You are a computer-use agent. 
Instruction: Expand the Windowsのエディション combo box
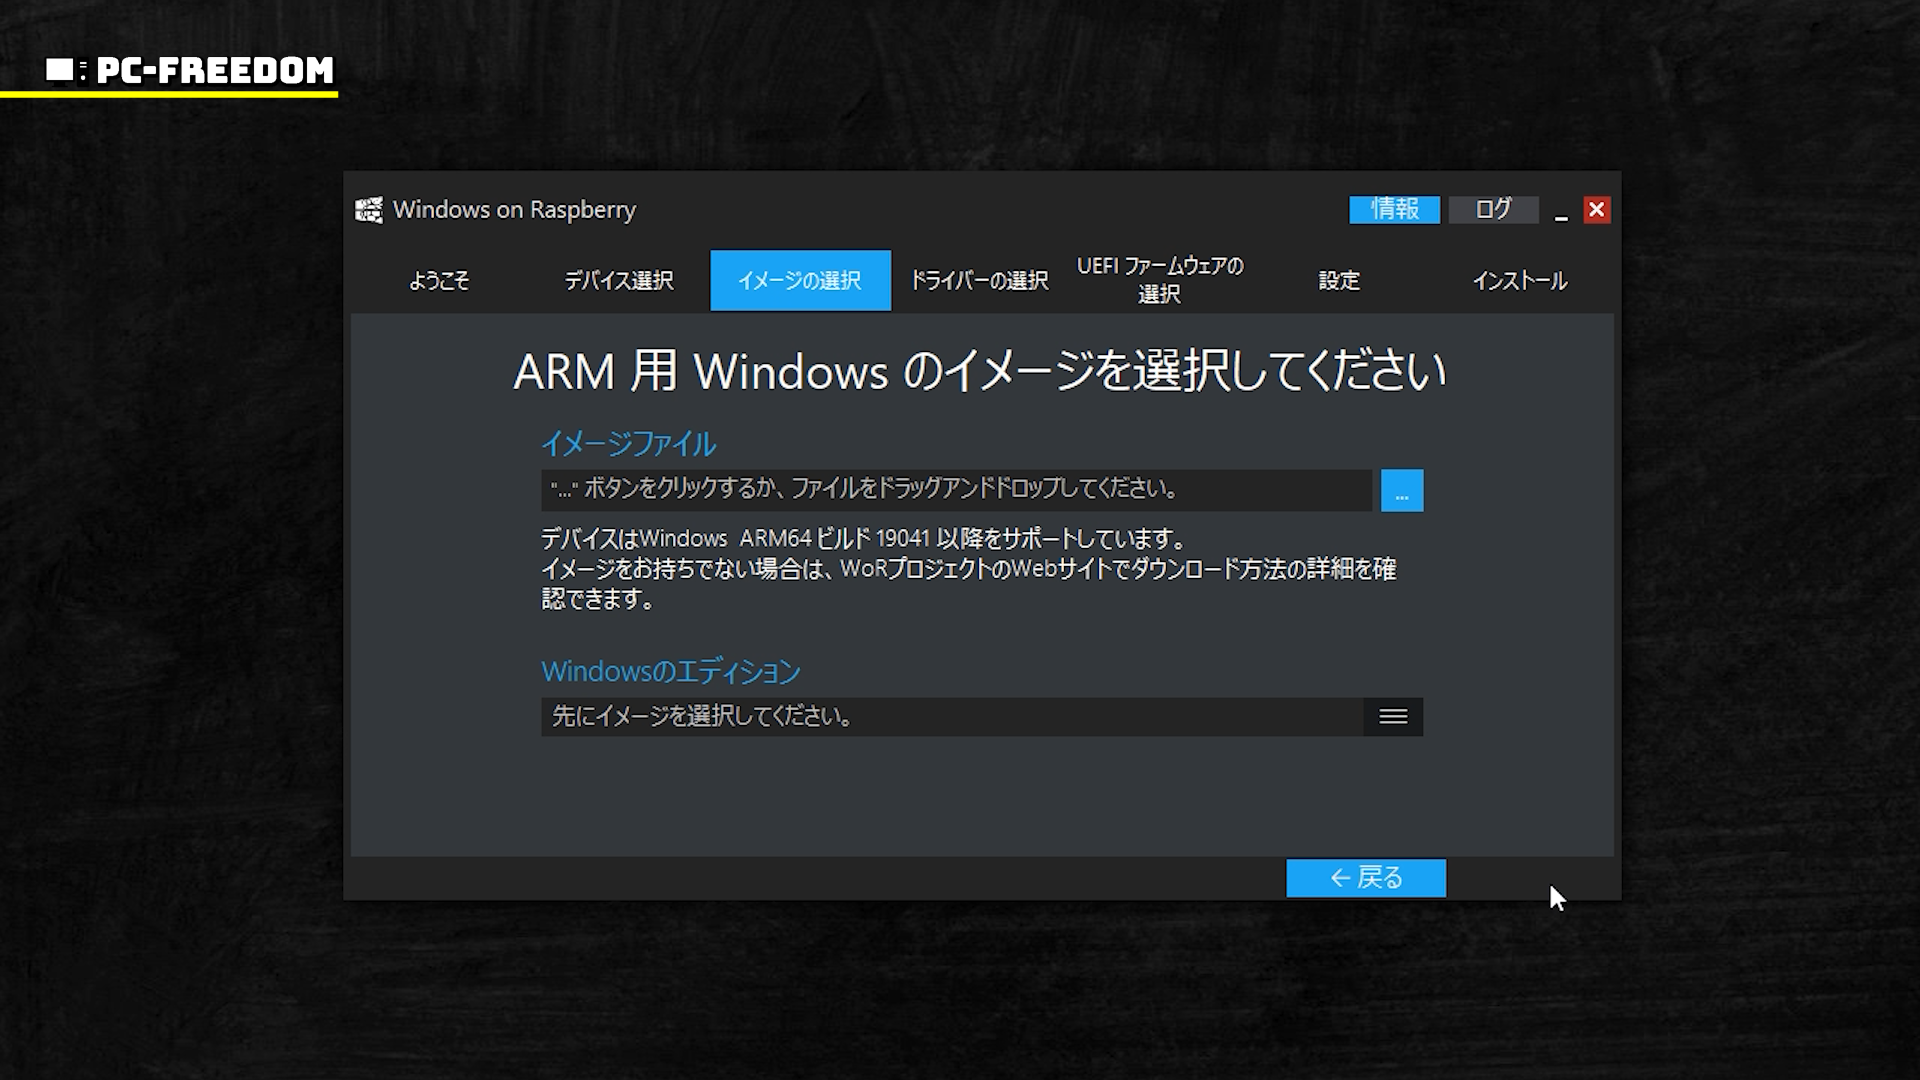tap(951, 717)
